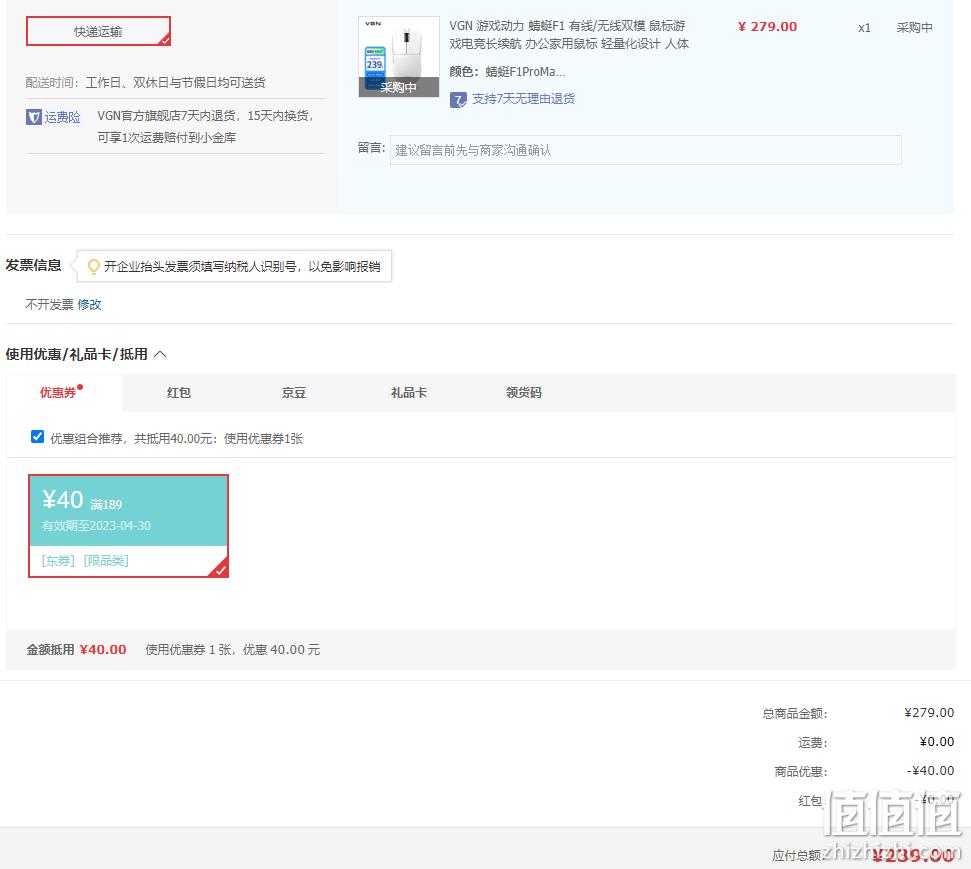This screenshot has width=971, height=869.
Task: Click the 商品优惠 -¥40.00 value
Action: pos(930,771)
